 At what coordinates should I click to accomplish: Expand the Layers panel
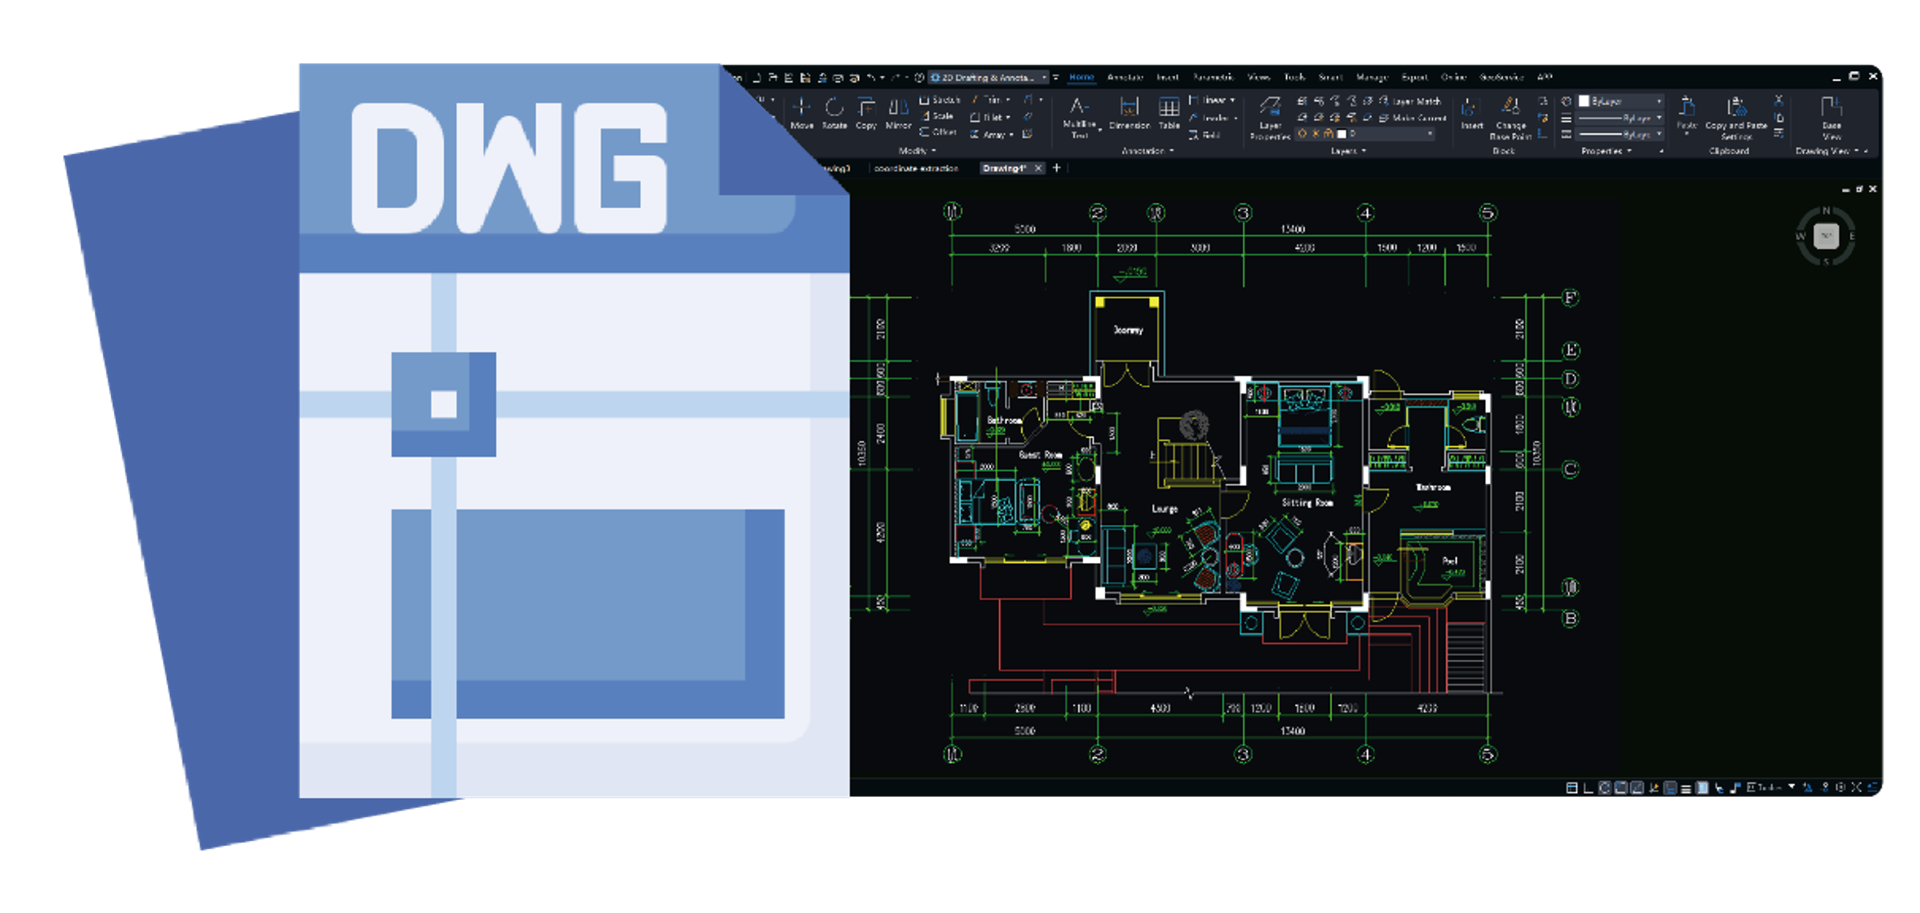coord(1347,151)
